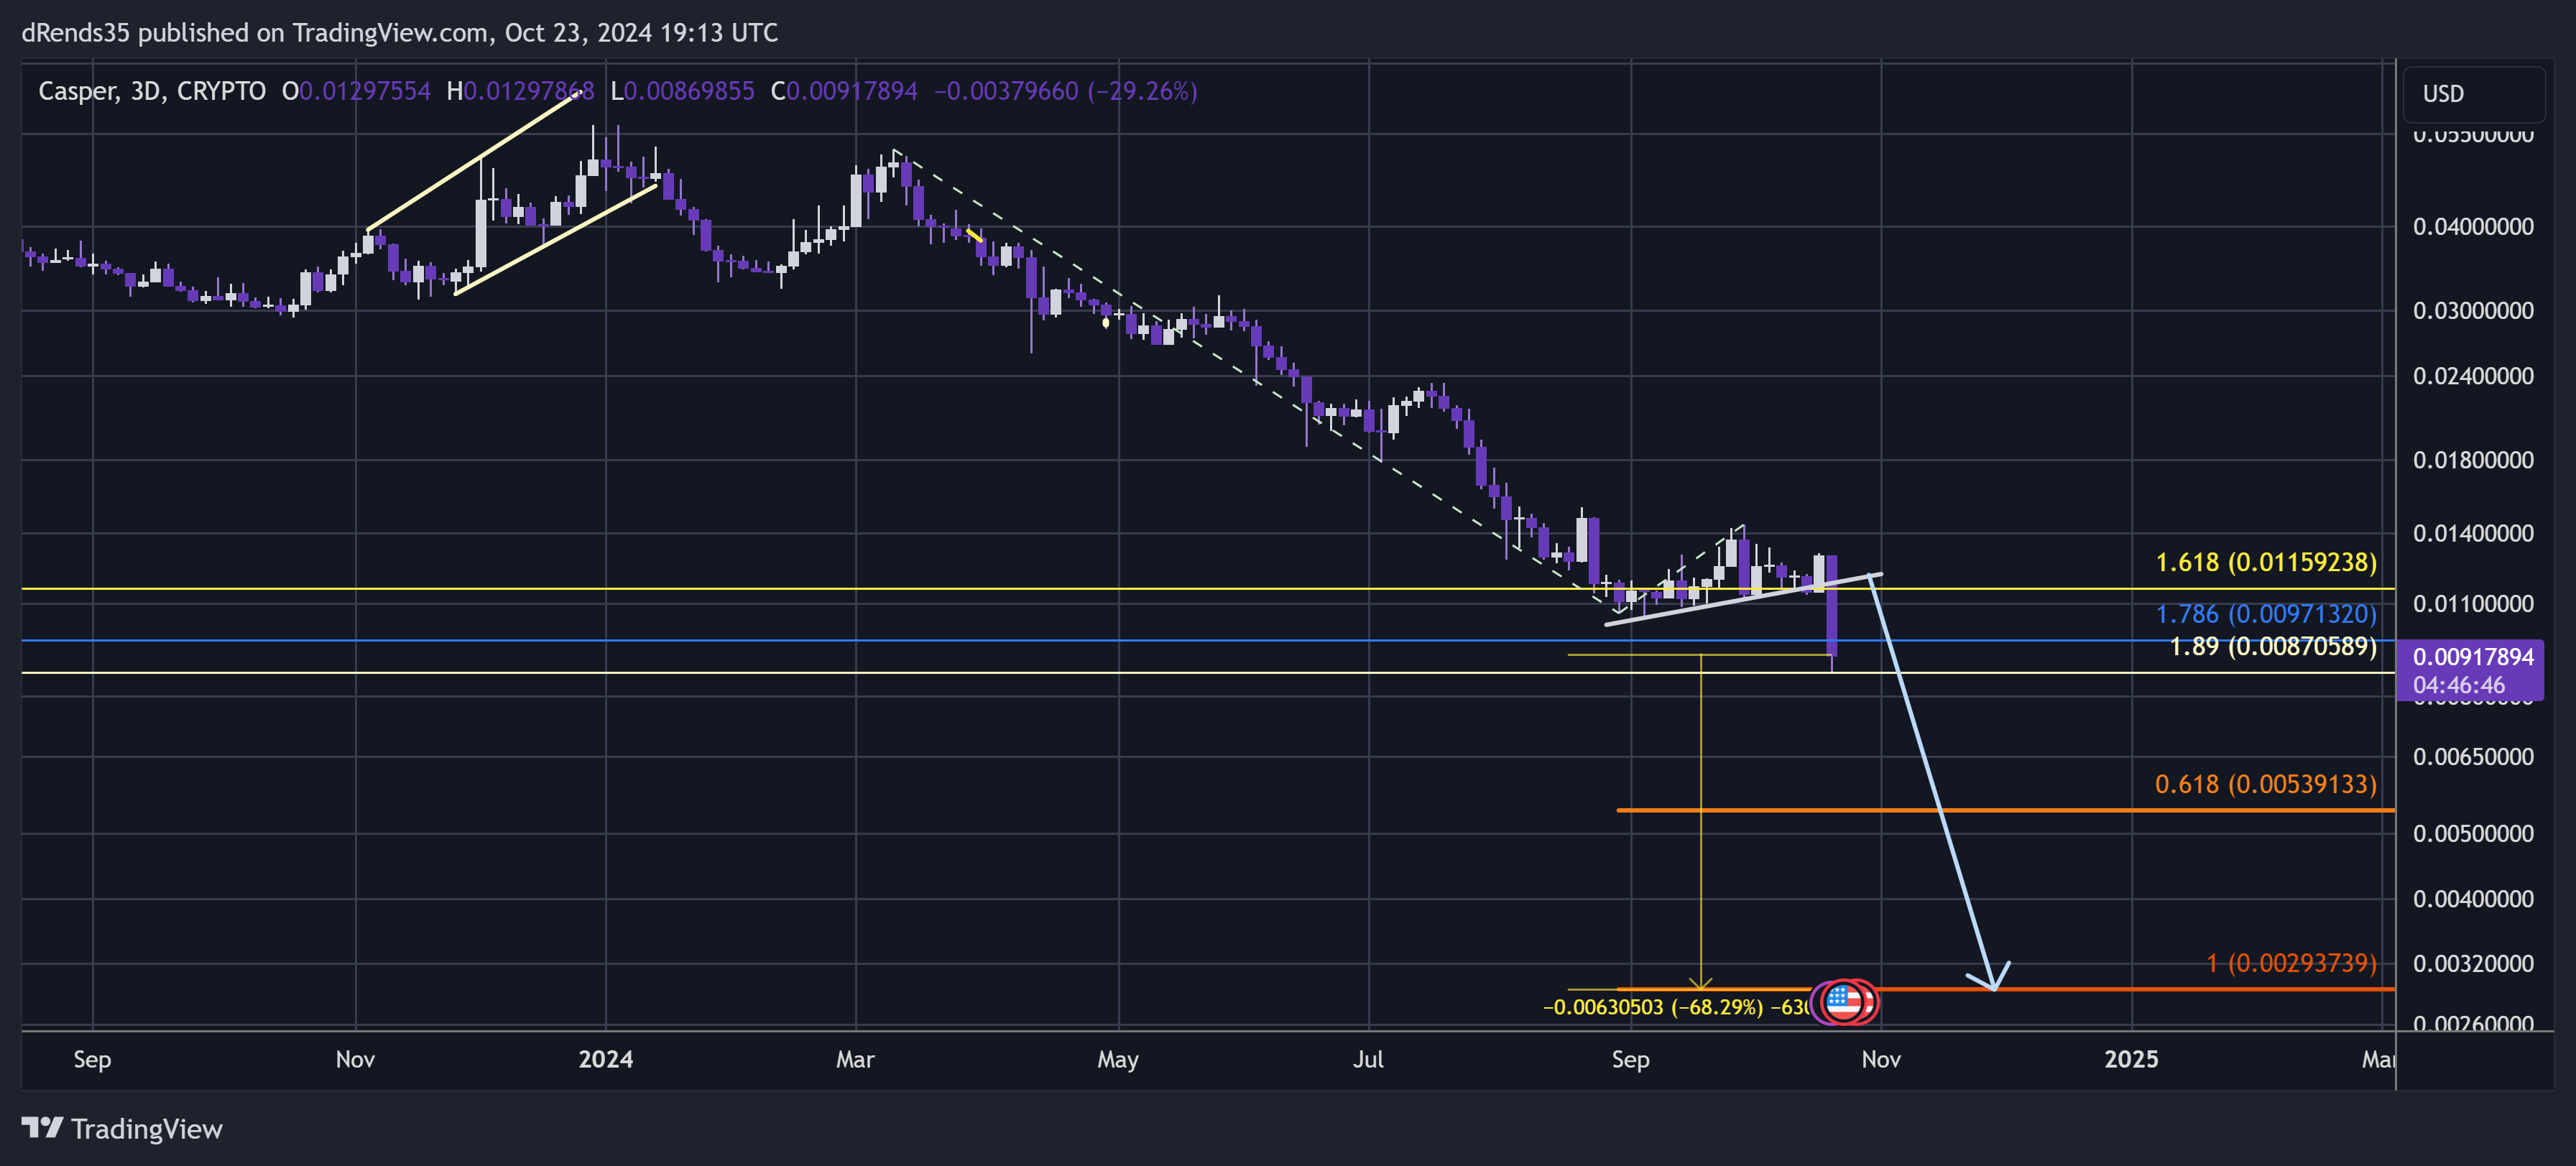
Task: Click the low value L0.00869855
Action: pyautogui.click(x=682, y=91)
